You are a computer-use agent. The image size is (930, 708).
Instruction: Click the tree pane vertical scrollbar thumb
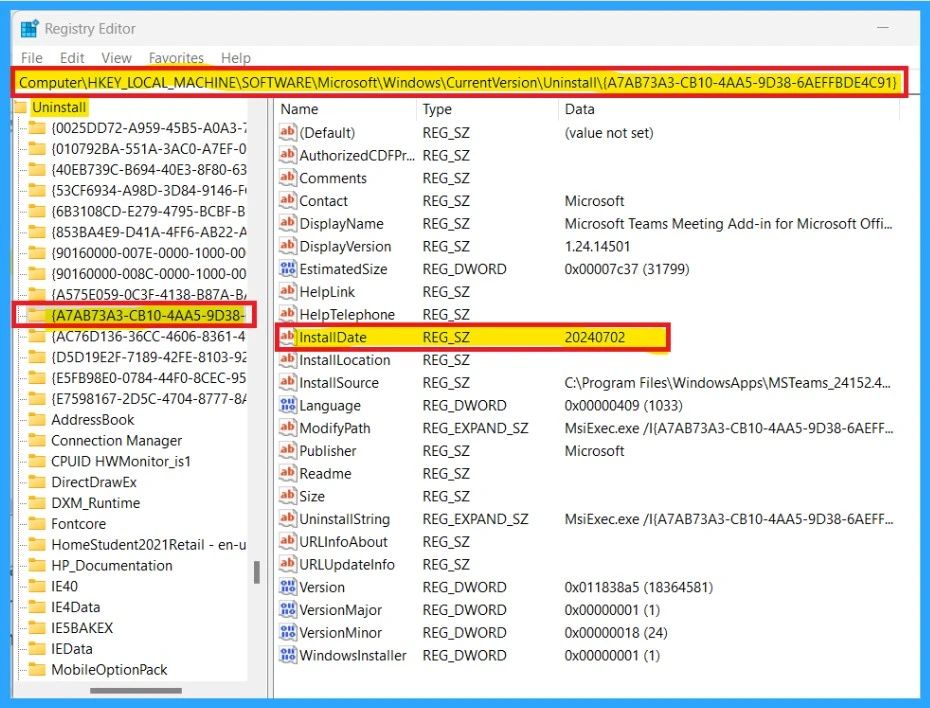[257, 572]
